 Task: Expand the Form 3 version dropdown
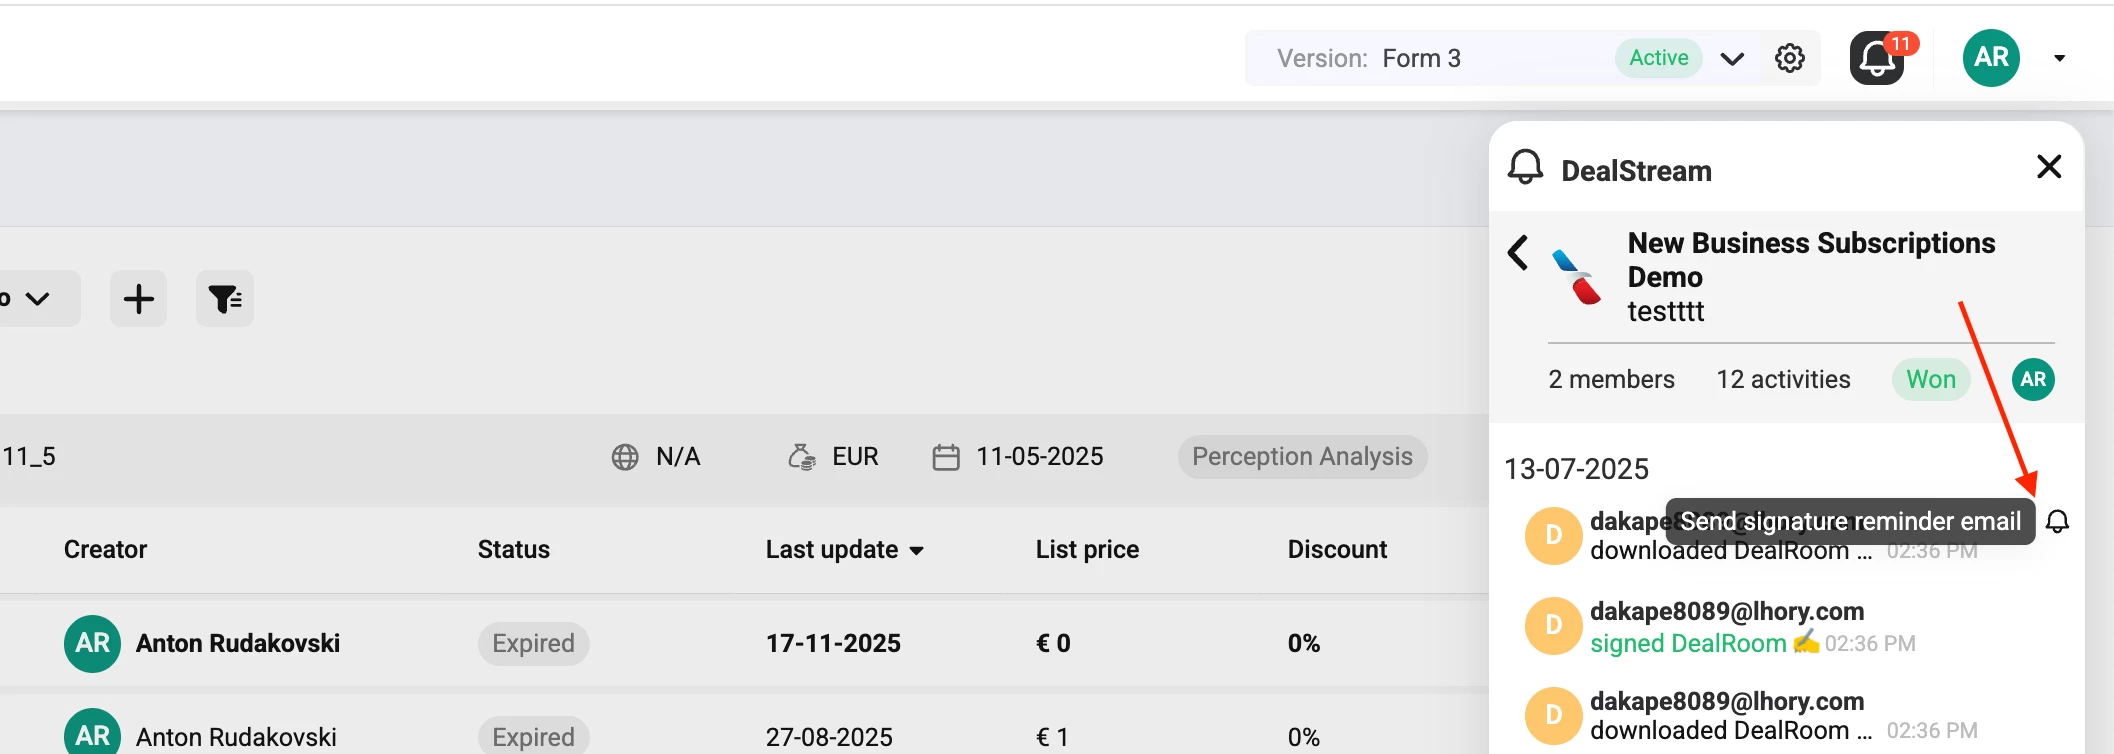click(1732, 59)
